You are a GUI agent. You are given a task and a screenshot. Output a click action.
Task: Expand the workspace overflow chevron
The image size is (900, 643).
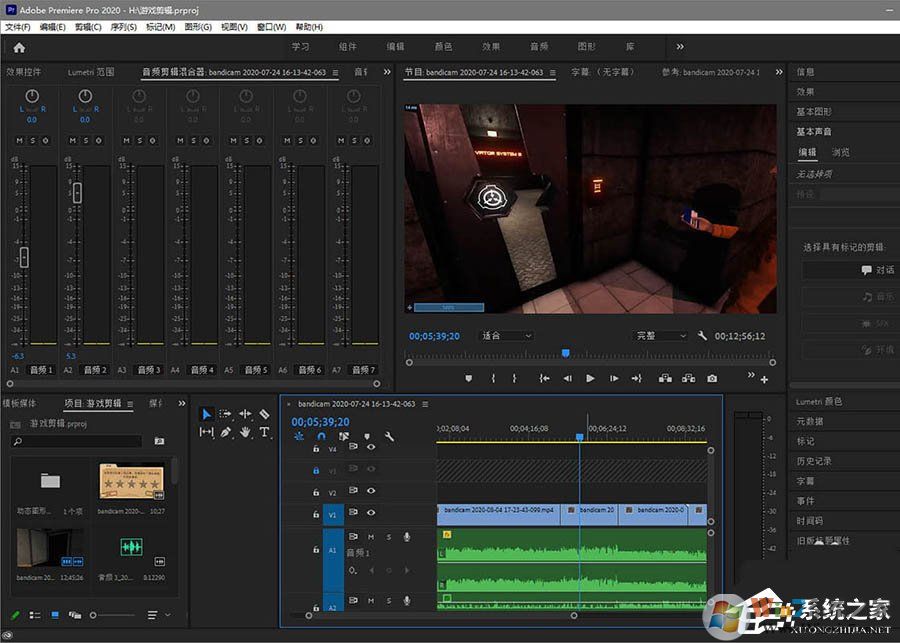click(x=680, y=46)
